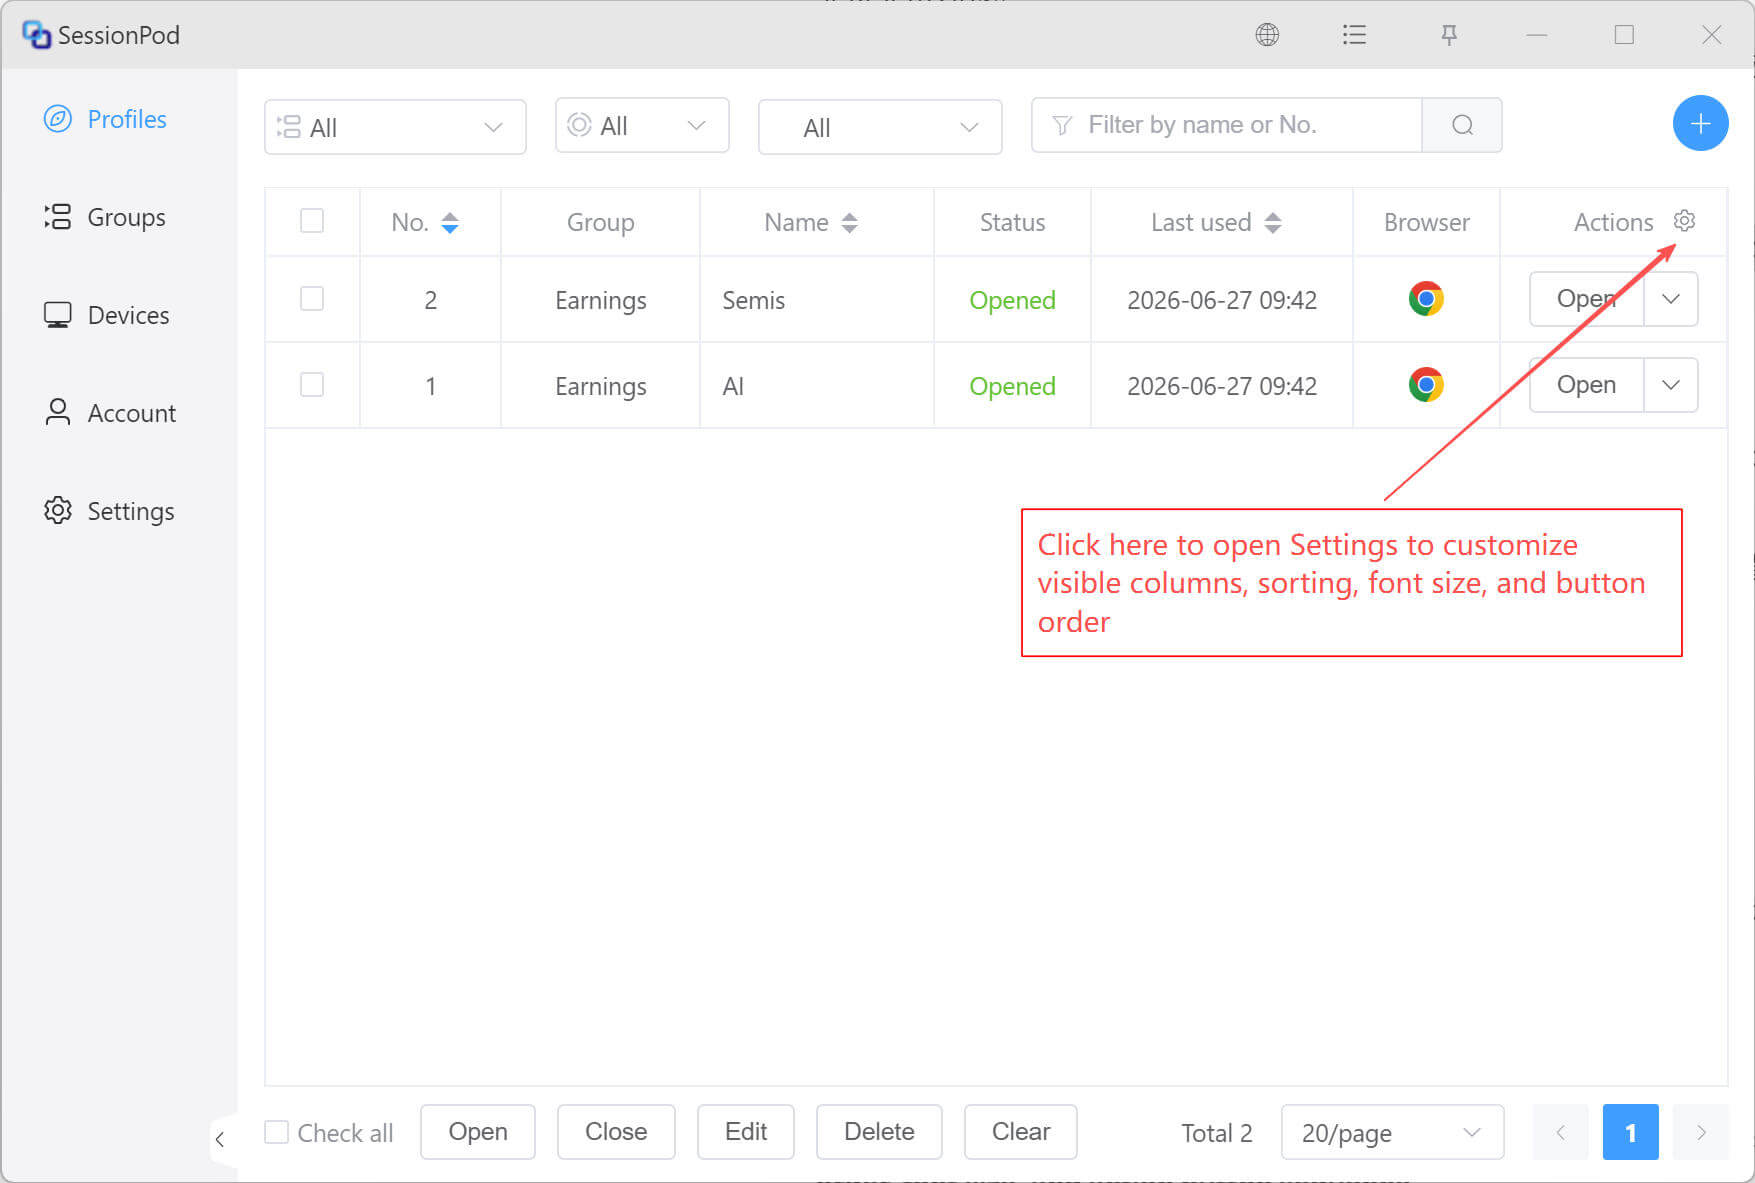Click the Browser column header
1755x1183 pixels.
[x=1427, y=222]
